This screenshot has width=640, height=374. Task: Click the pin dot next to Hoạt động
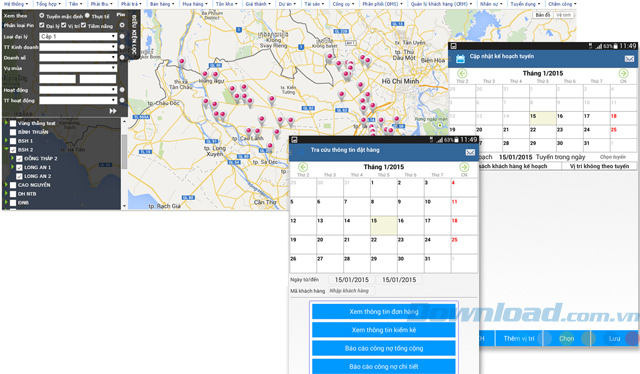[122, 90]
